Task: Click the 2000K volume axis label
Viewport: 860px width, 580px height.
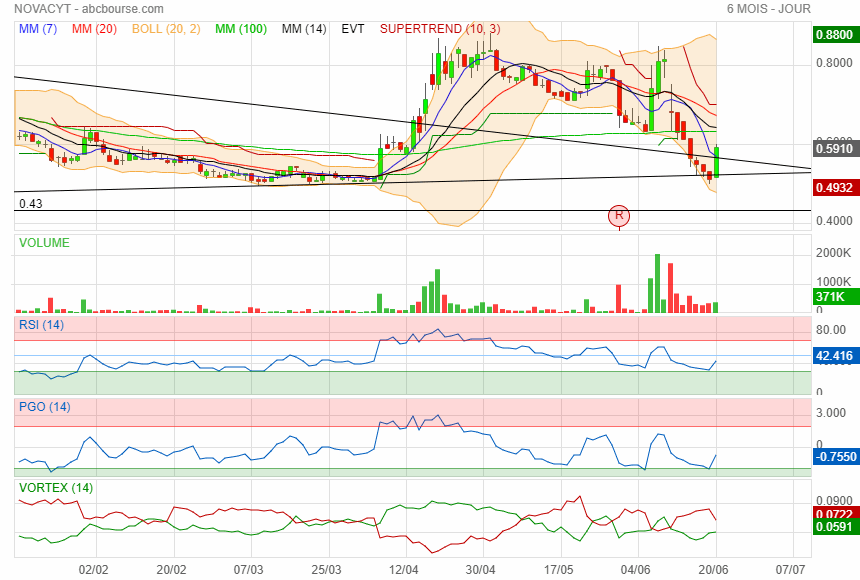Action: pyautogui.click(x=834, y=253)
